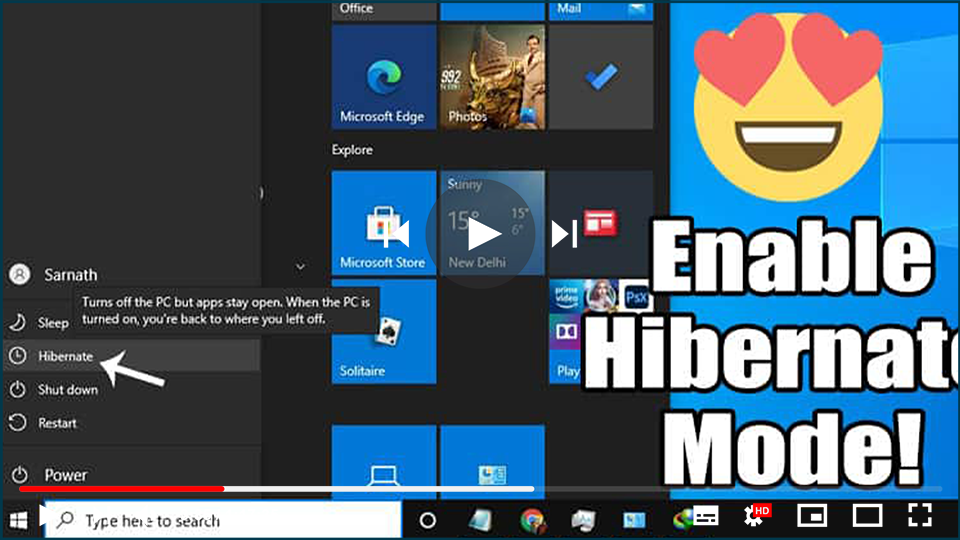Skip to the next video
Viewport: 960px width, 540px height.
pyautogui.click(x=565, y=234)
